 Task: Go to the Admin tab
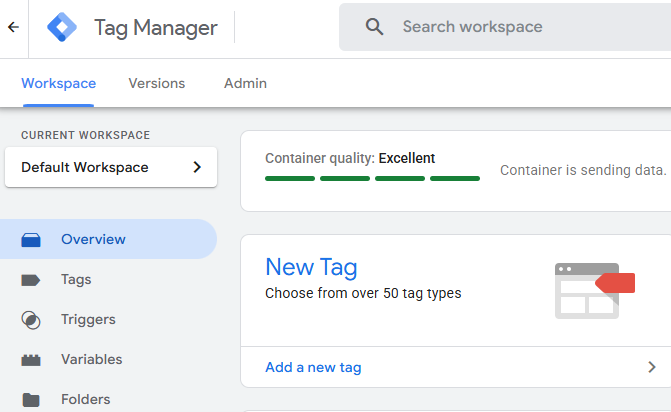pos(245,83)
